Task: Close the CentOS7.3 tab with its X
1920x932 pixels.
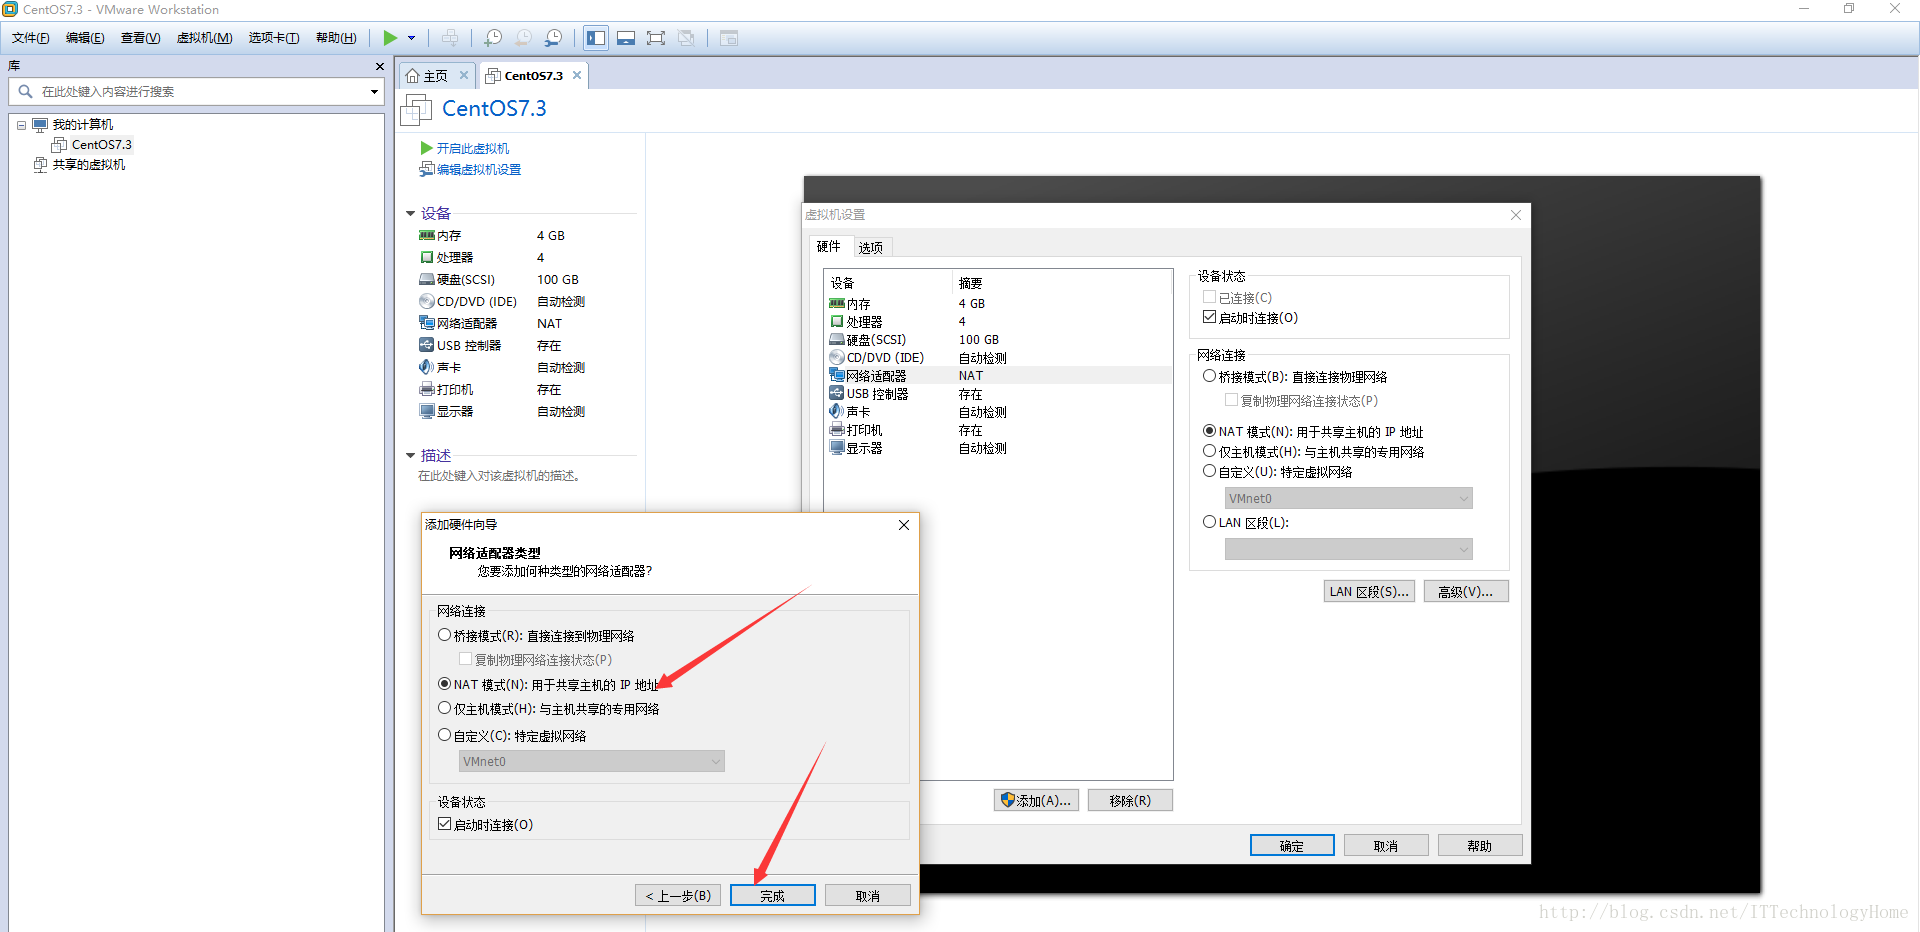Action: pyautogui.click(x=577, y=75)
